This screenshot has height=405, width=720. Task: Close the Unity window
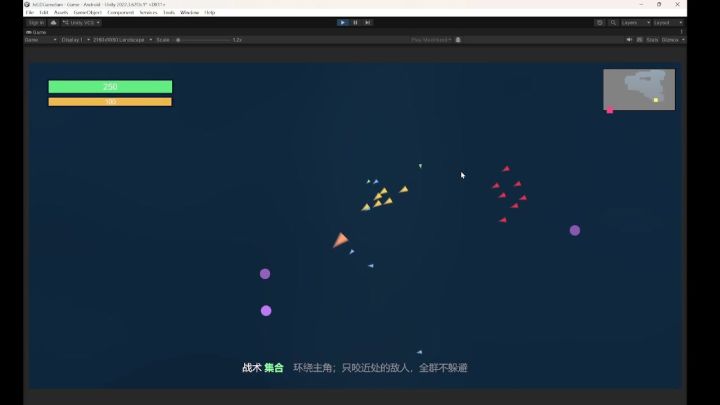(x=677, y=4)
